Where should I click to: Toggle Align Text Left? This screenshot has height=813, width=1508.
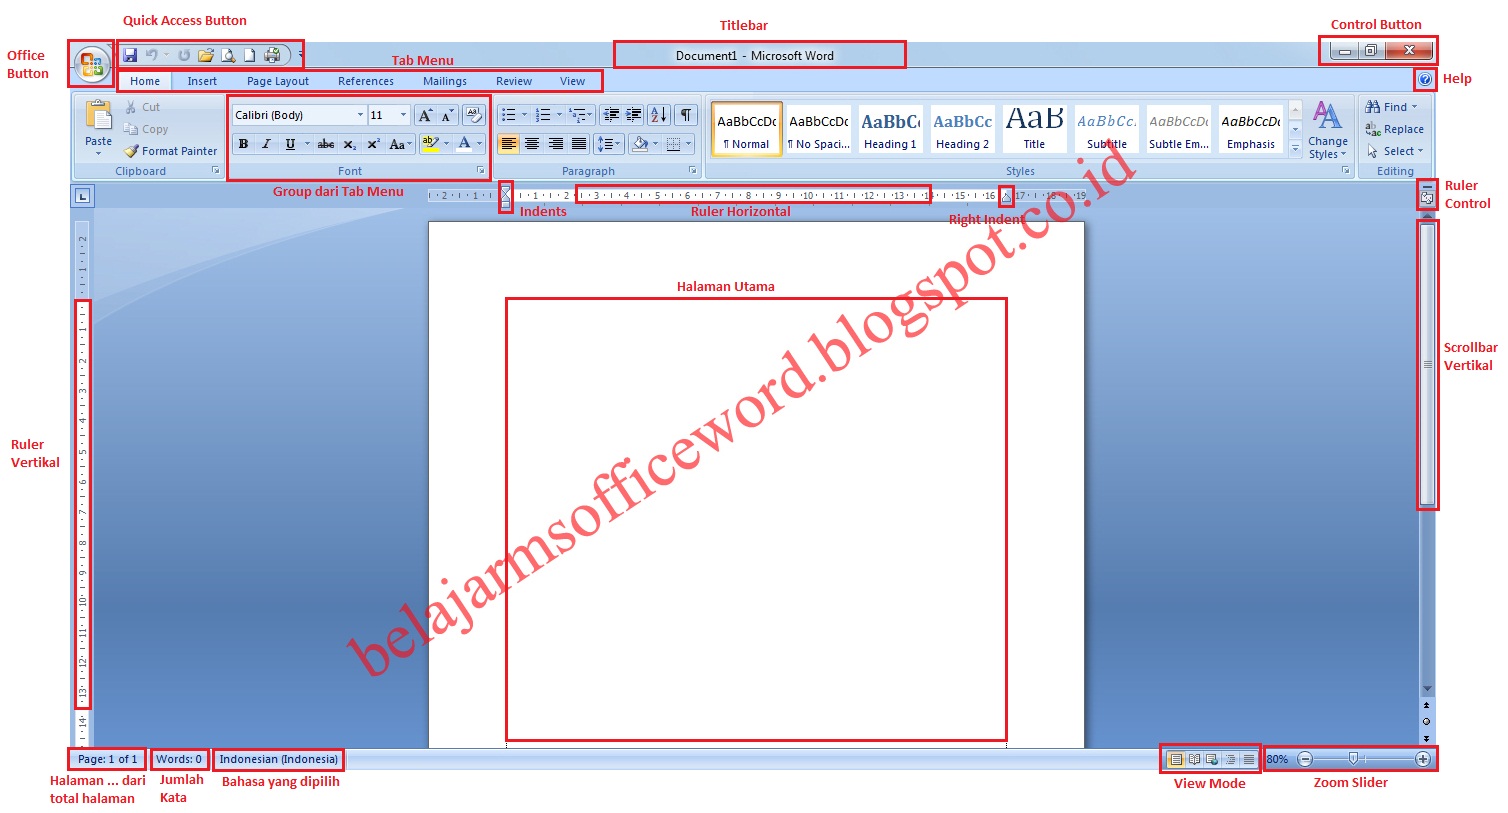(x=509, y=144)
